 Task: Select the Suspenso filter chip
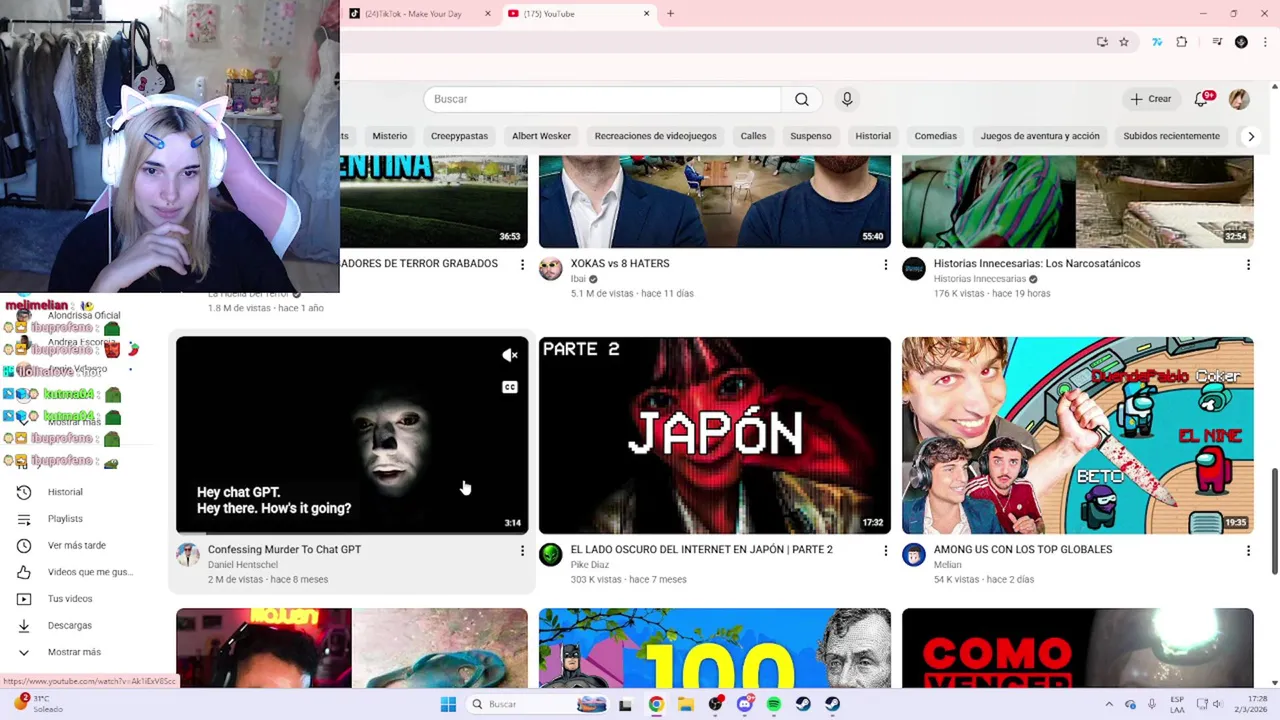(x=811, y=136)
